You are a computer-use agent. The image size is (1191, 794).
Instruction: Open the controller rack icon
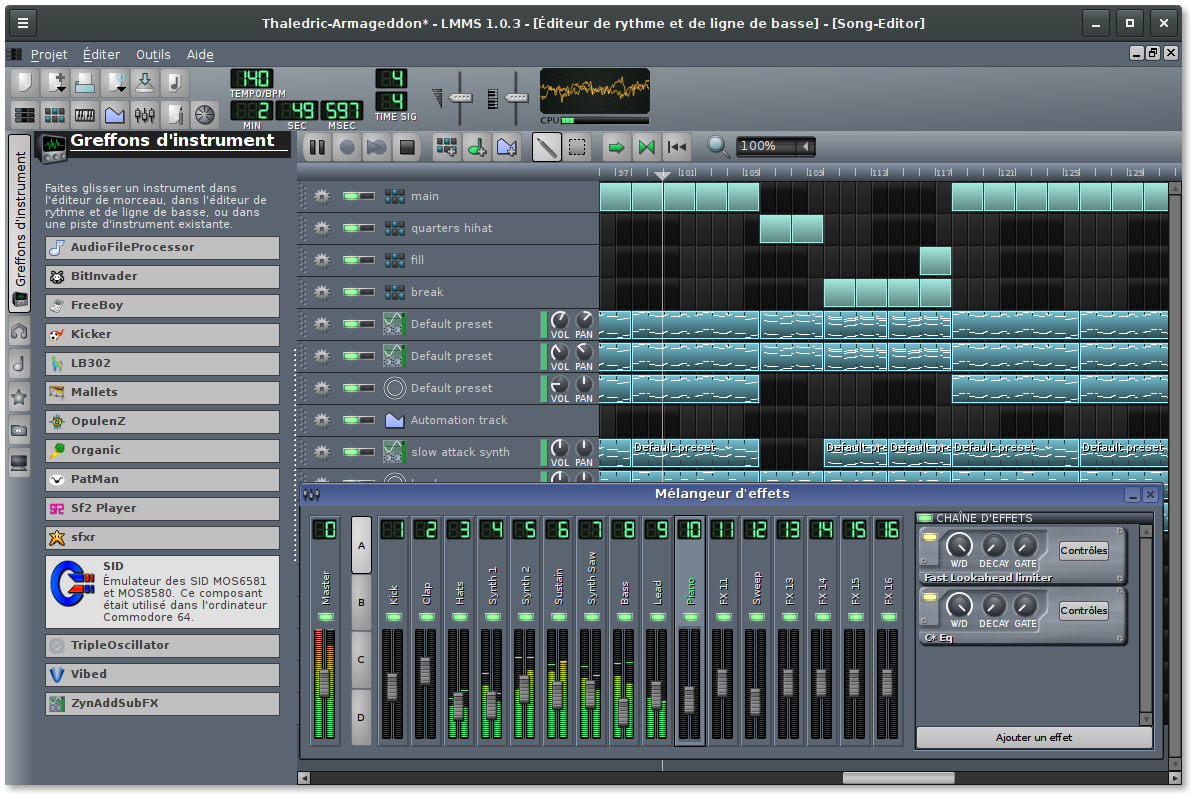(x=204, y=115)
